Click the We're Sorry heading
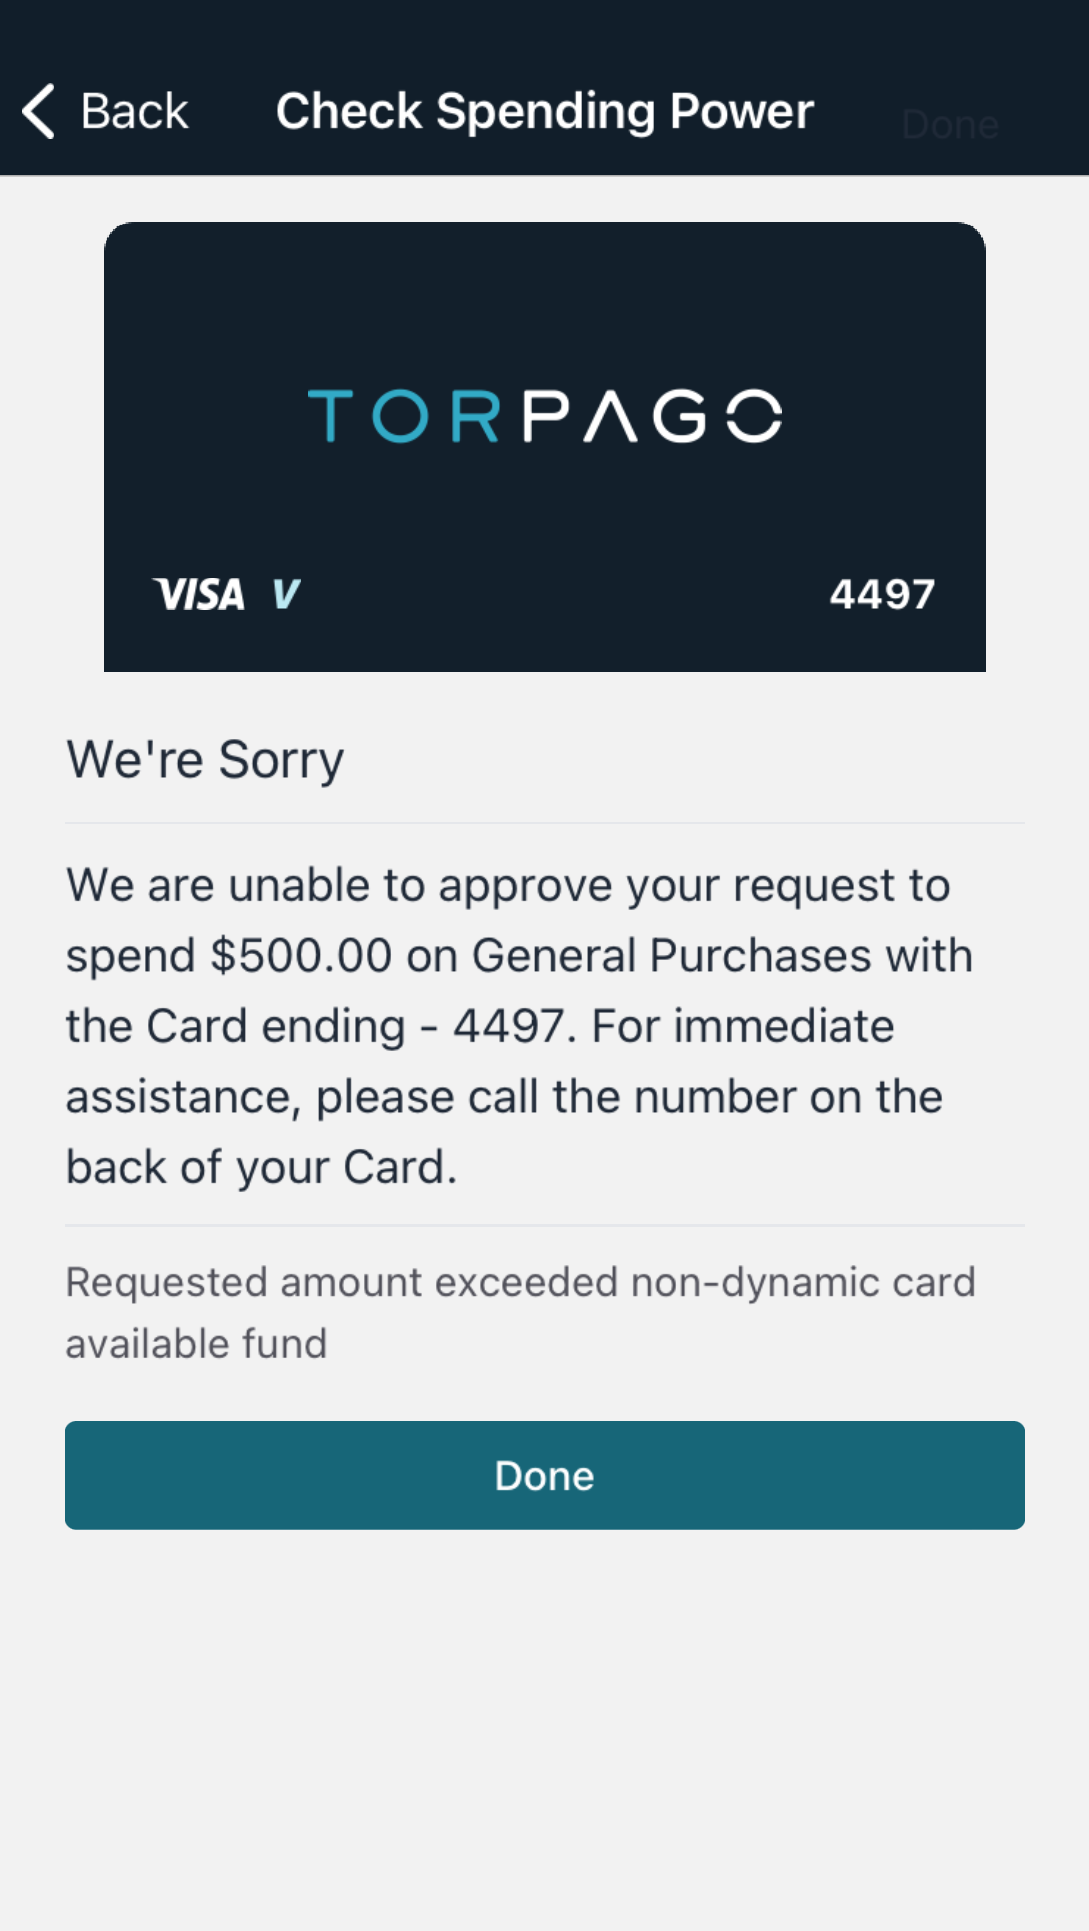 point(205,760)
